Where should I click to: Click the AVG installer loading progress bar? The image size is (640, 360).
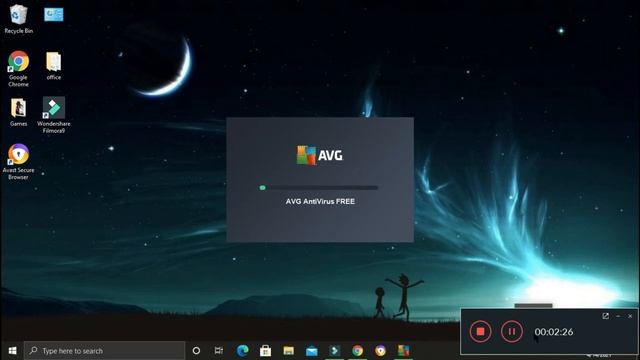coord(318,188)
